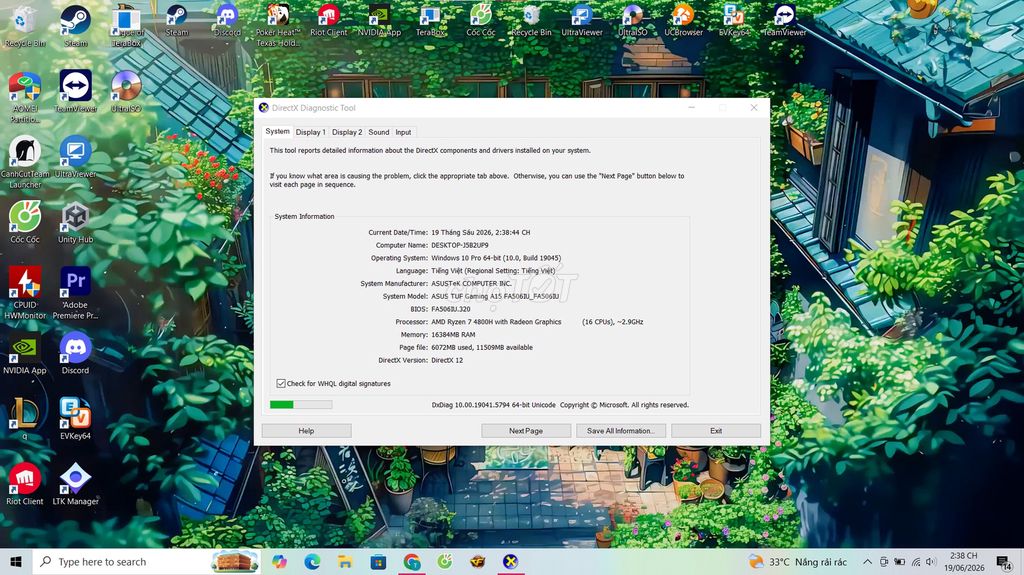The height and width of the screenshot is (575, 1024).
Task: Open LTK Manager desktop shortcut
Action: [x=75, y=484]
